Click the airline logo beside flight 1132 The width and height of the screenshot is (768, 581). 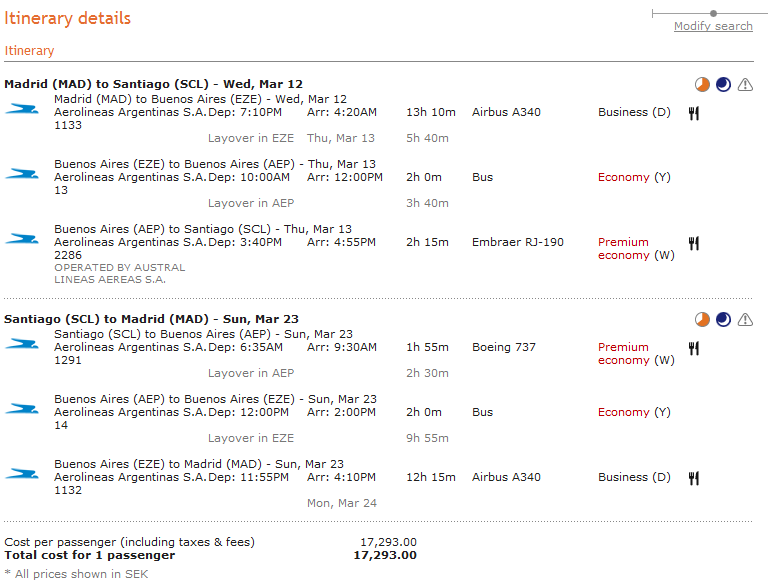21,473
